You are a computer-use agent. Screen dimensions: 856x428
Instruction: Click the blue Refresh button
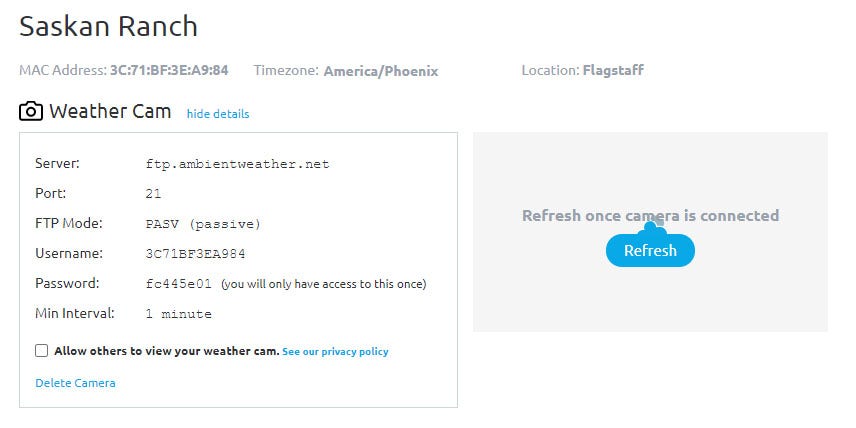click(650, 250)
